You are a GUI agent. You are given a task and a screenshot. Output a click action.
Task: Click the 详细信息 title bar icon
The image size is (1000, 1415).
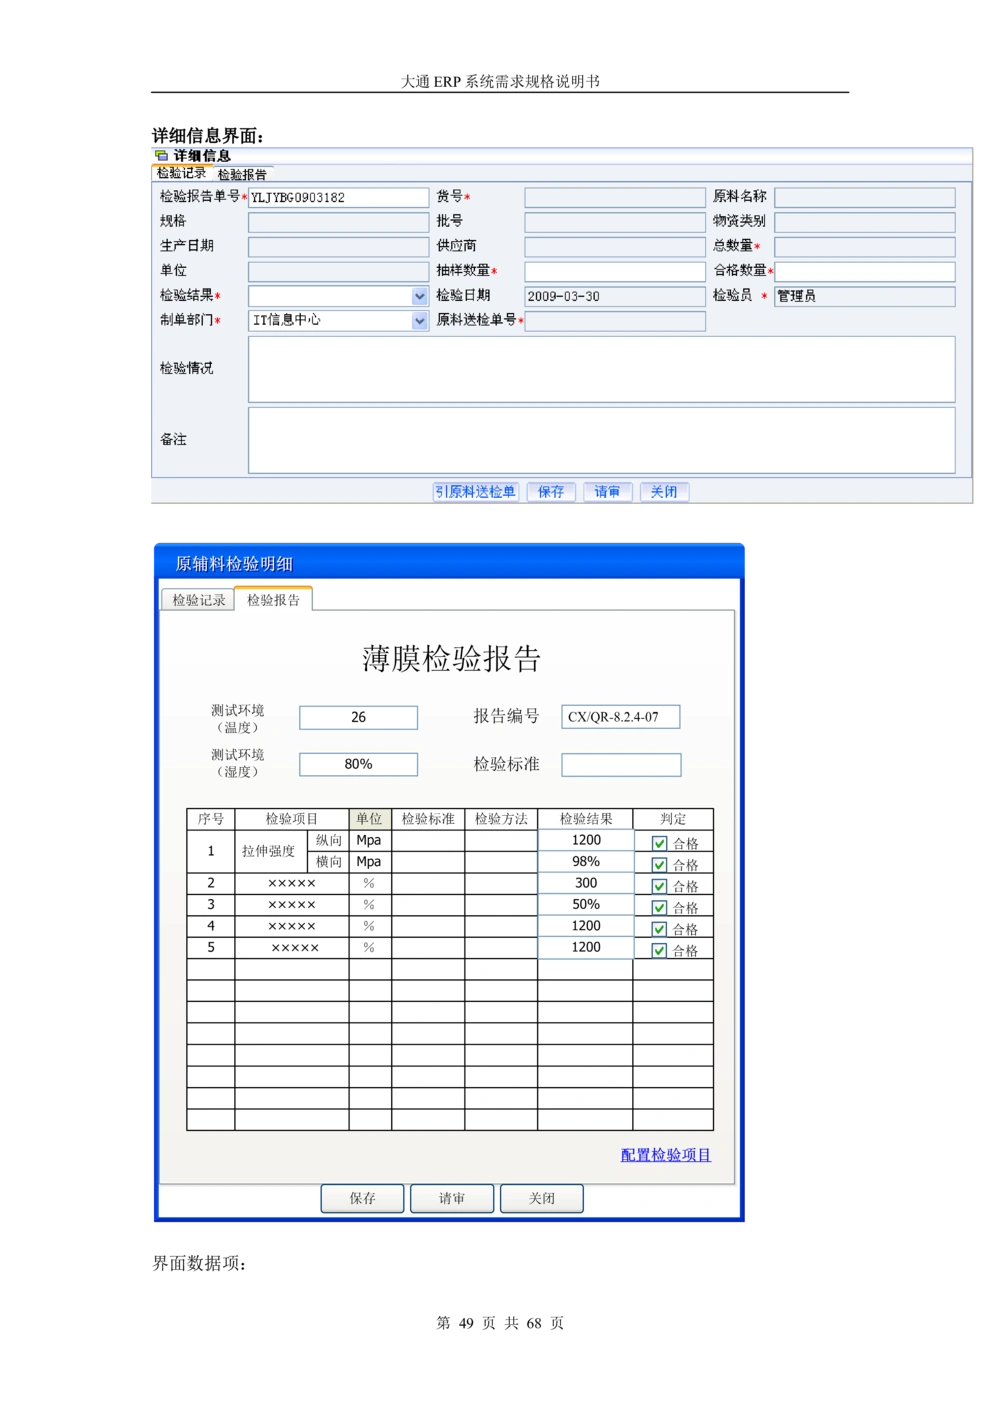(x=161, y=154)
